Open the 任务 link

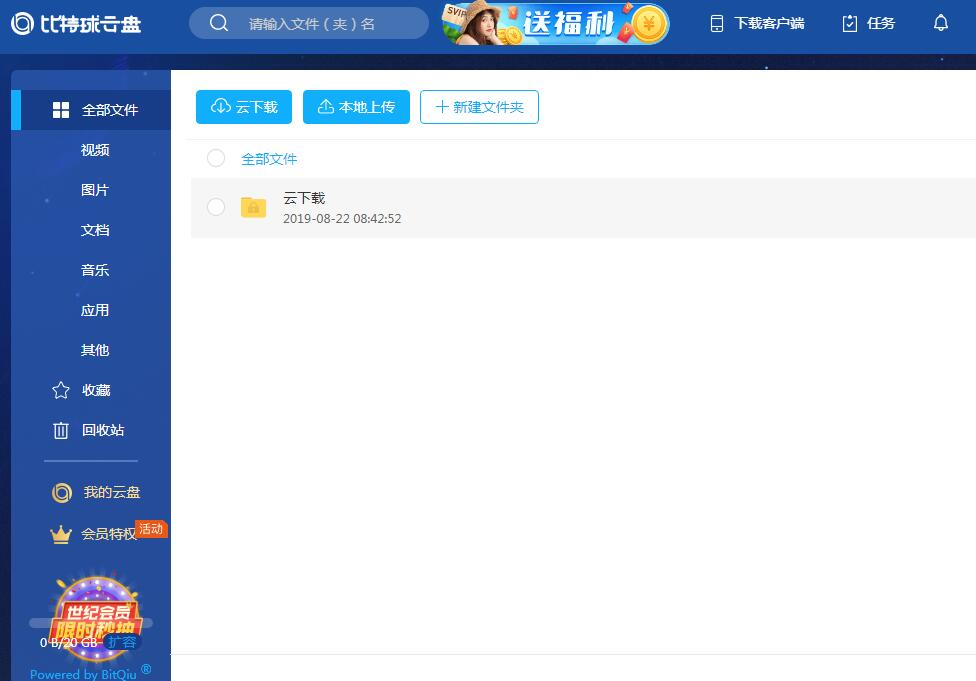click(881, 24)
